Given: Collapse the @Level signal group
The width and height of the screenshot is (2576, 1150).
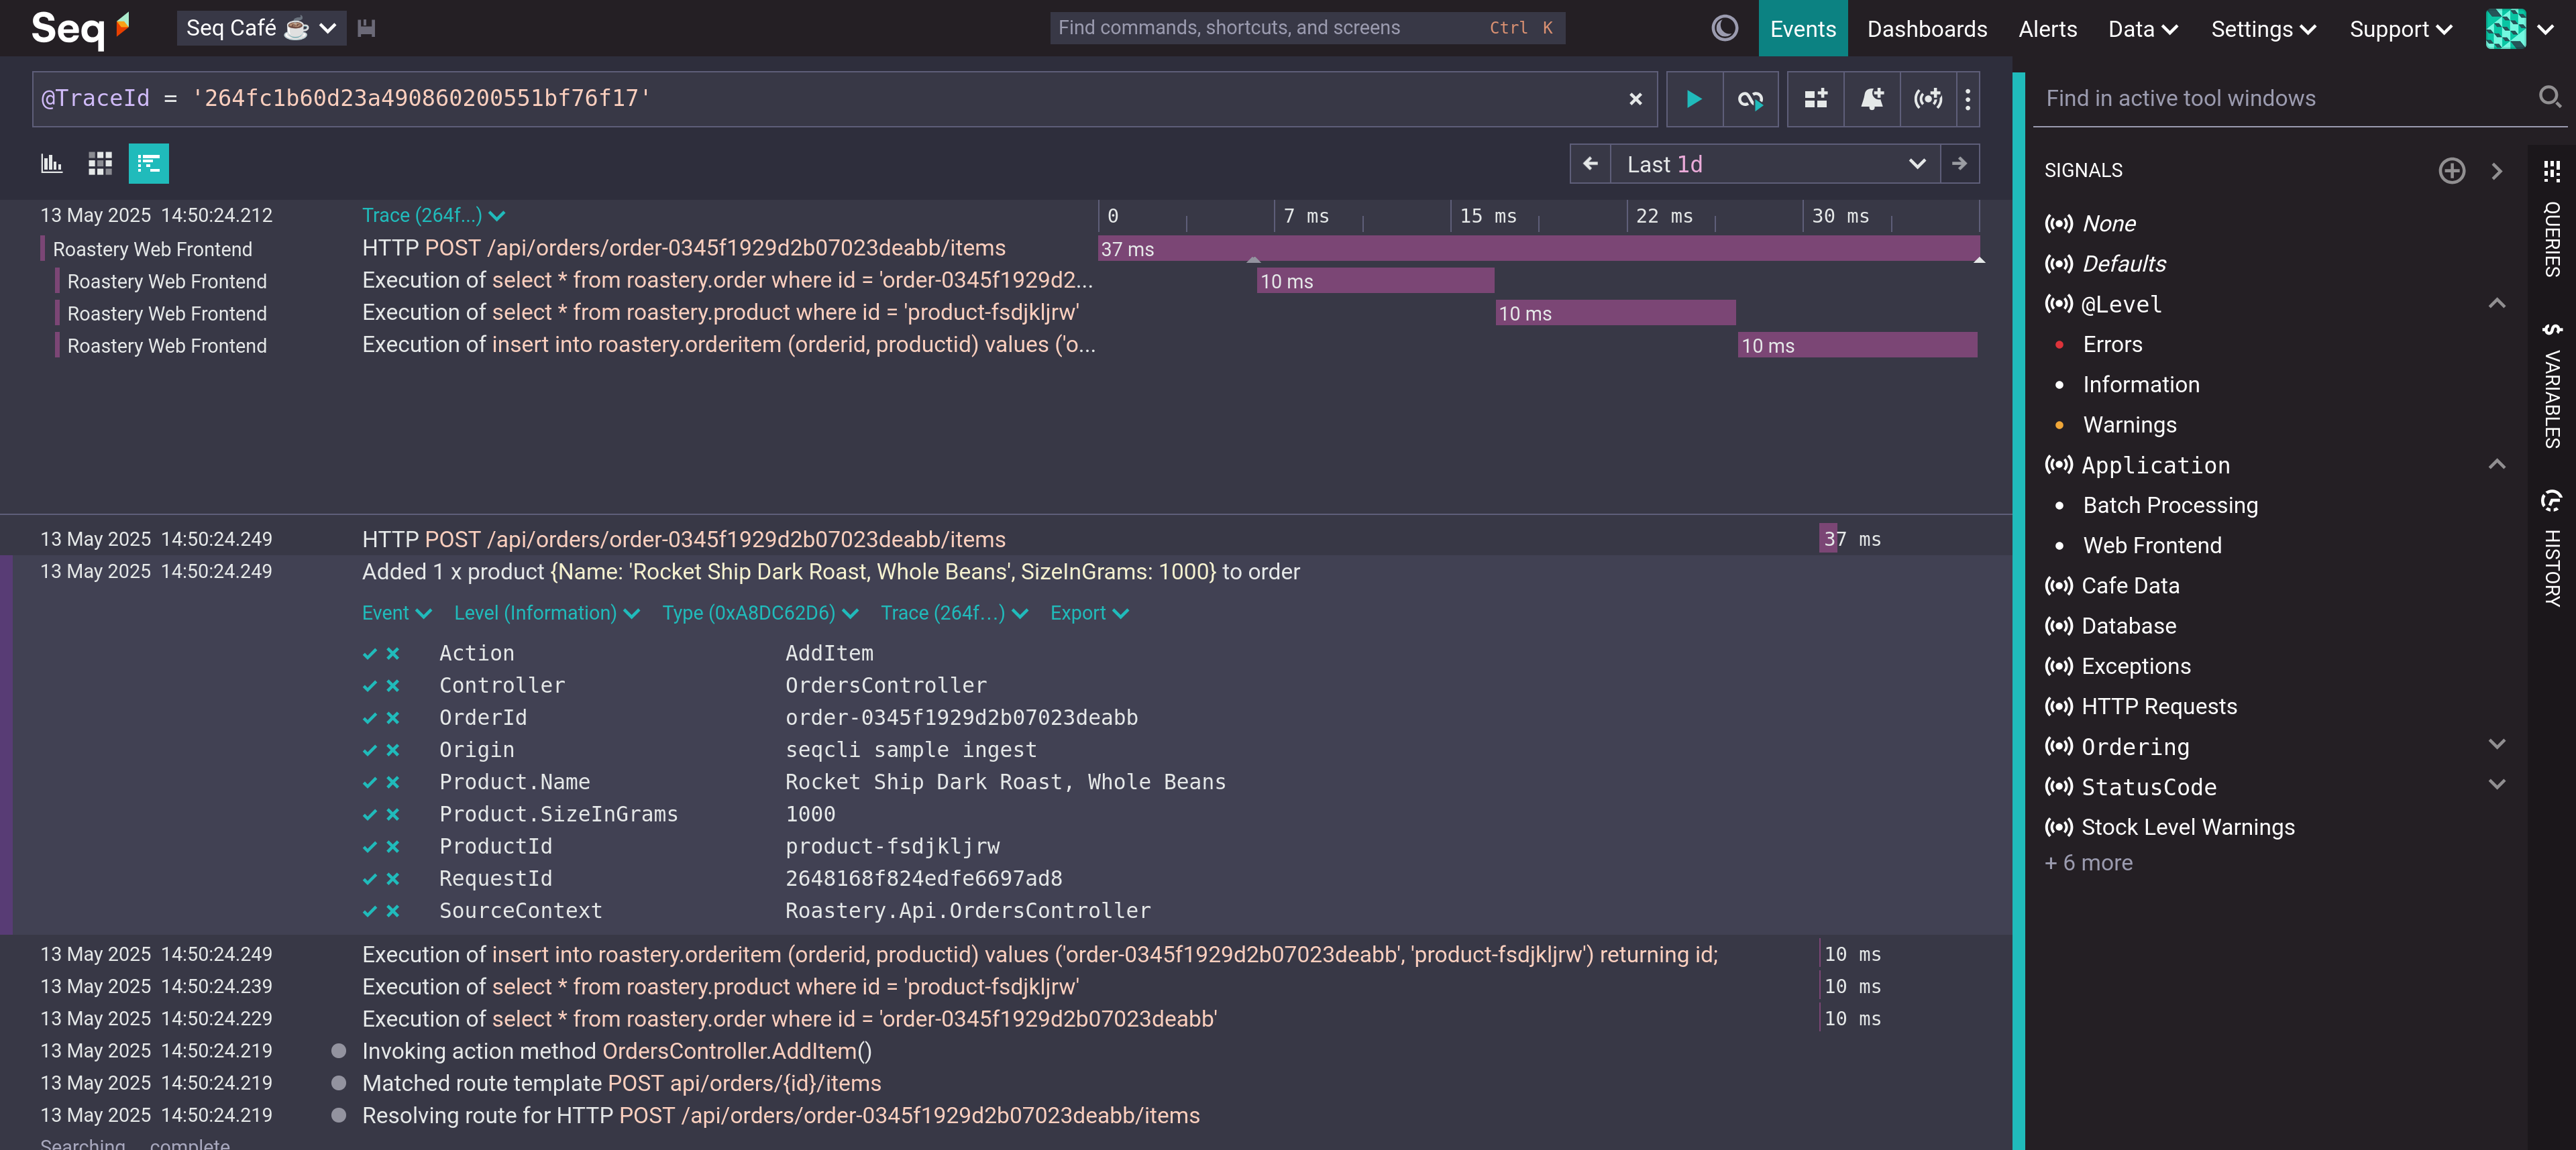Looking at the screenshot, I should tap(2496, 303).
